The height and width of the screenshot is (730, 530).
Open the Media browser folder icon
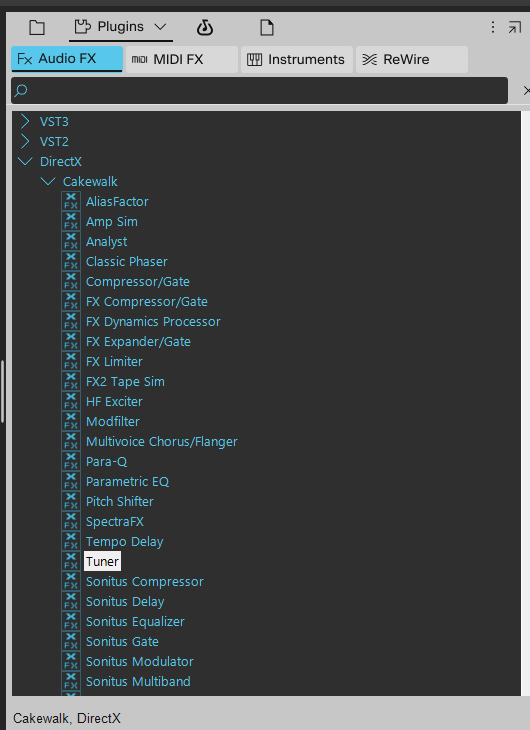click(37, 27)
